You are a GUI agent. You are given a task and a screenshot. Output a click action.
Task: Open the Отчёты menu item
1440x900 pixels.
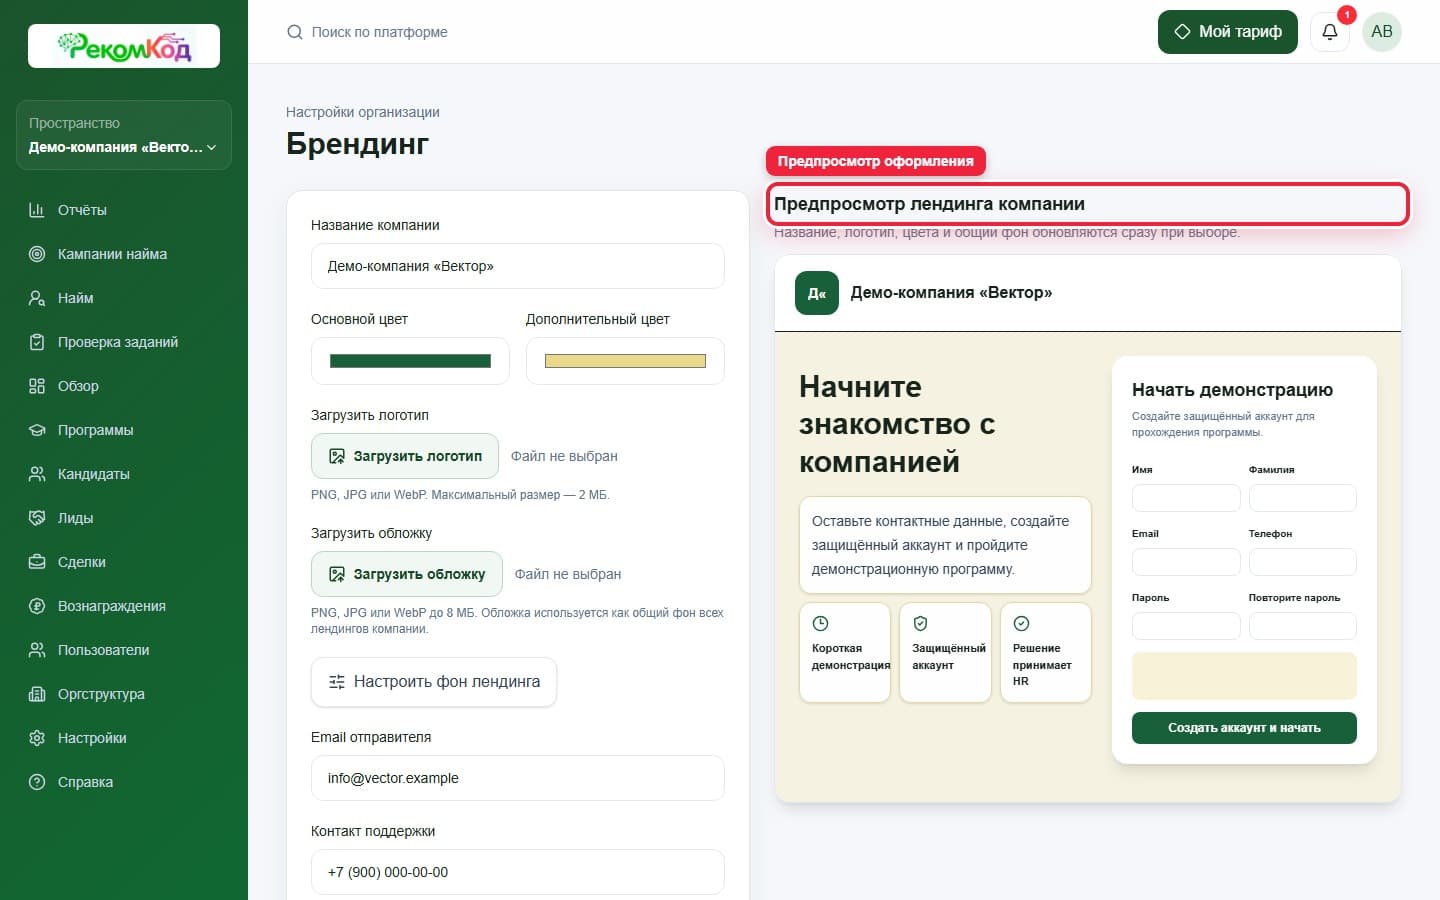124,210
